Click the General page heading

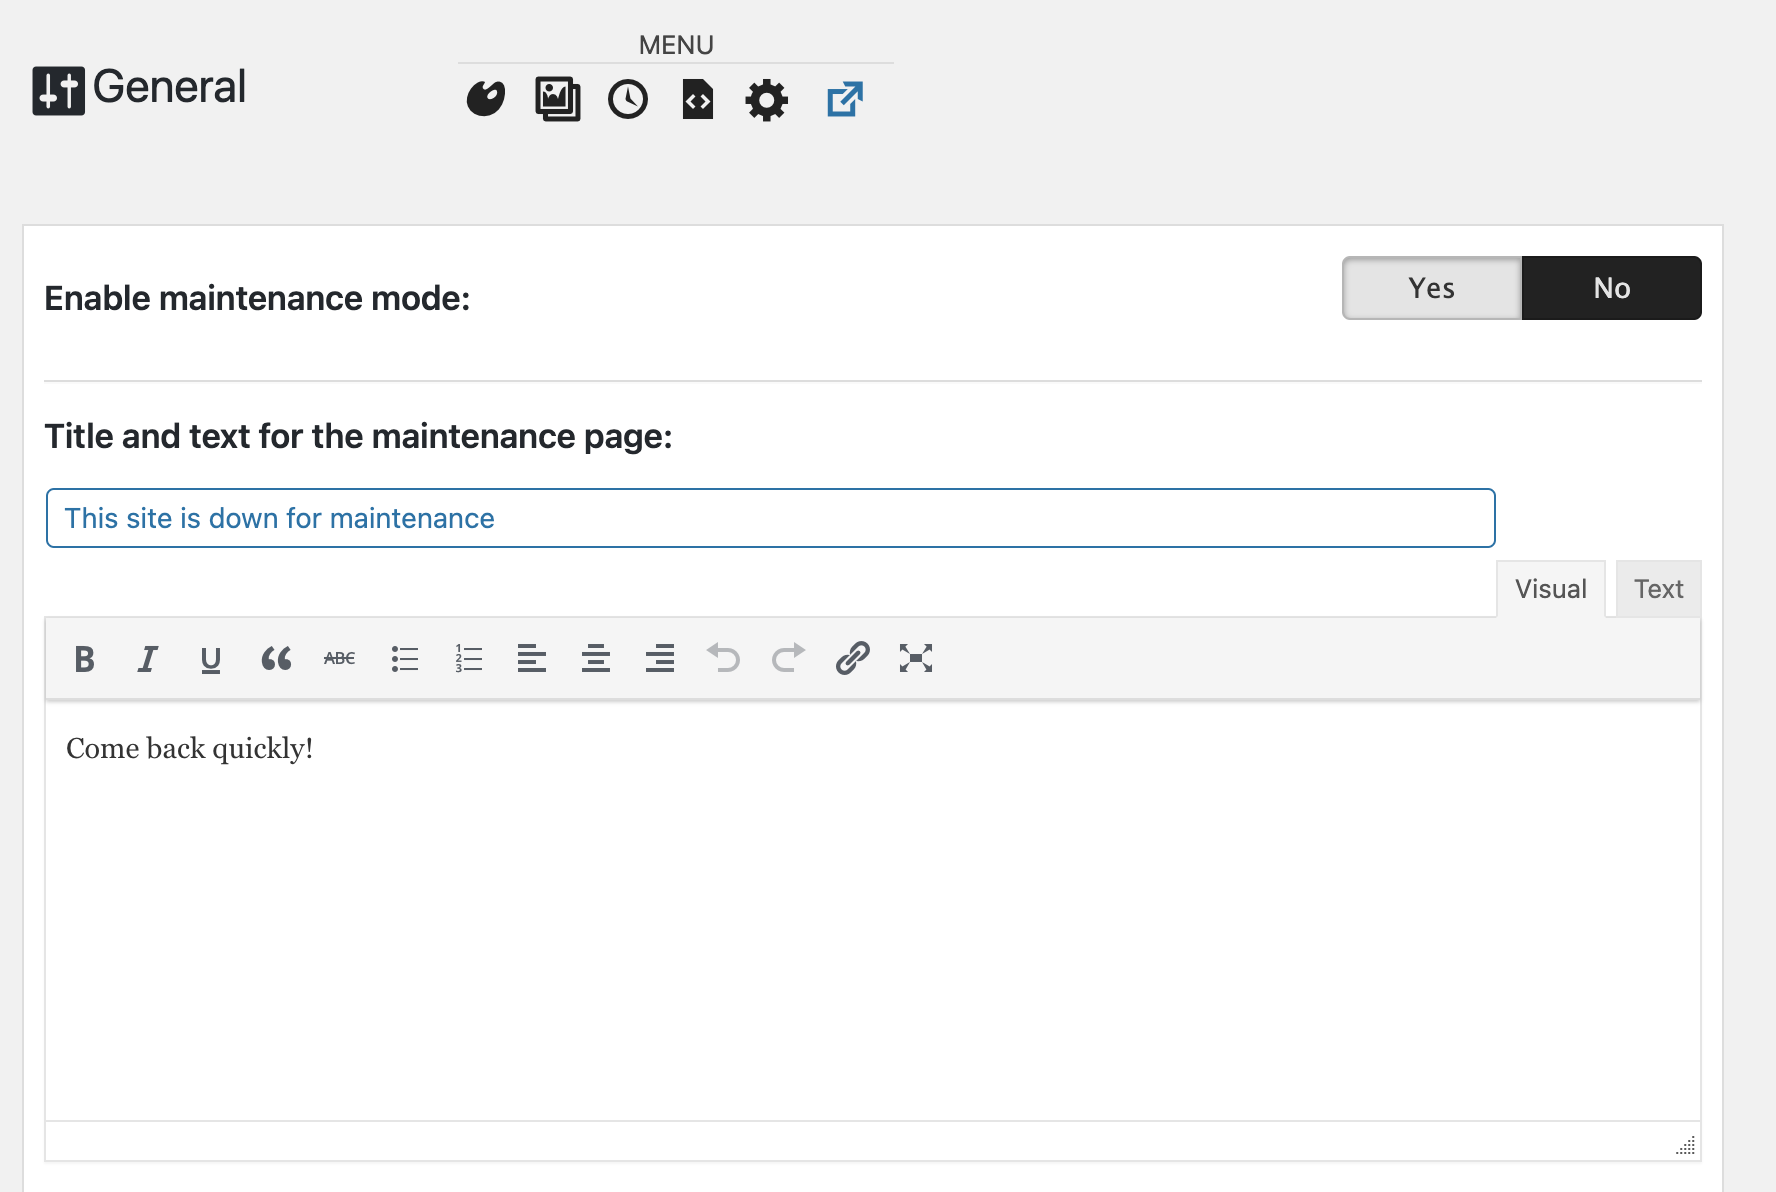point(169,87)
